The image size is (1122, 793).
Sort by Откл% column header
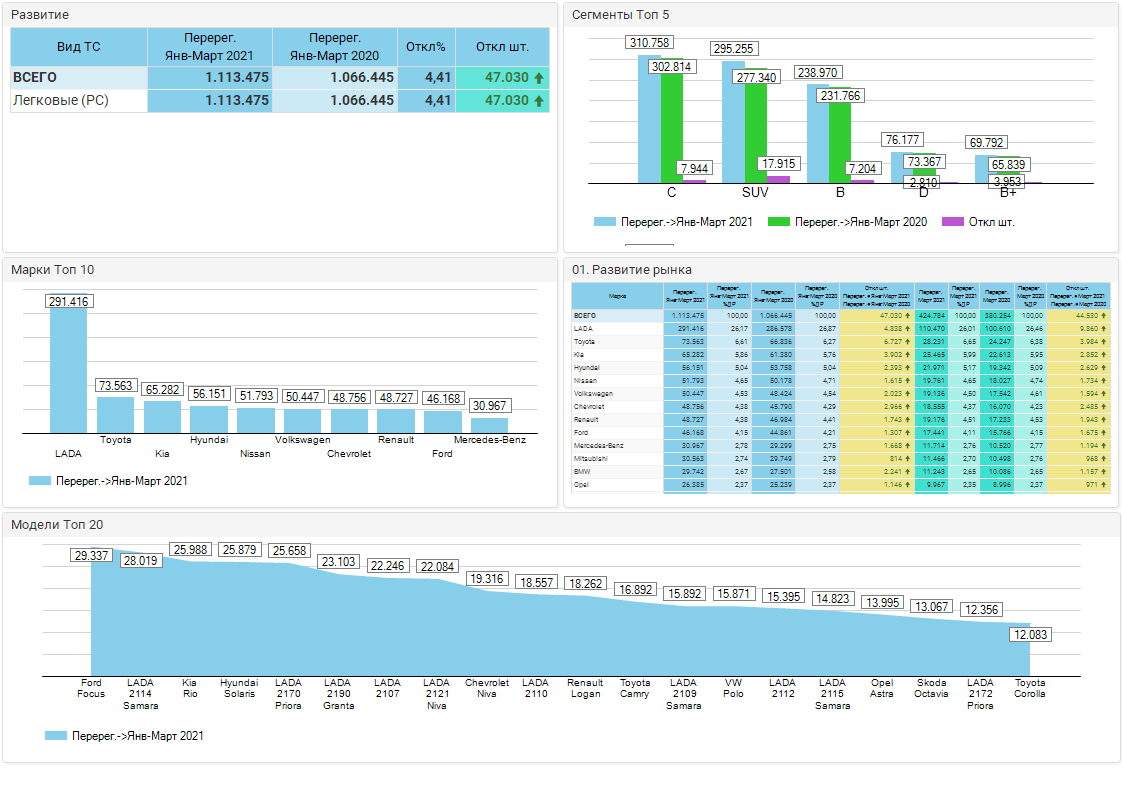[x=425, y=47]
